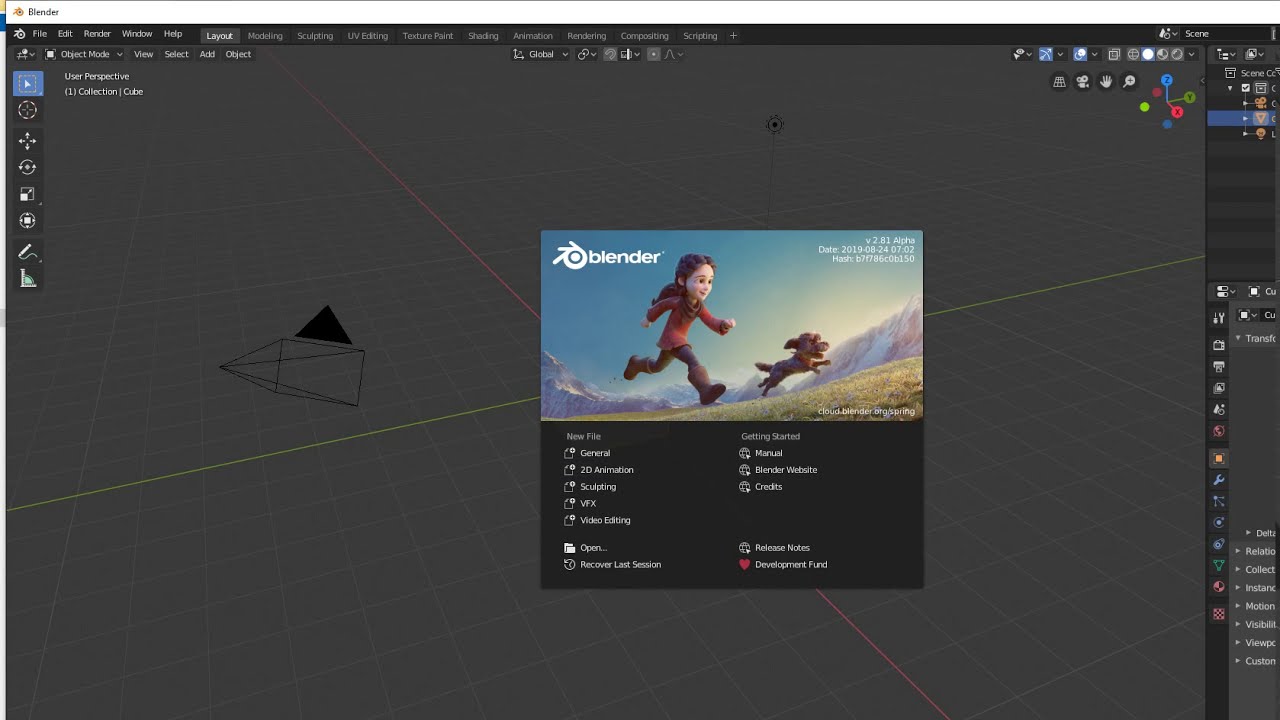The height and width of the screenshot is (720, 1280).
Task: Open Release Notes from splash screen
Action: (782, 548)
